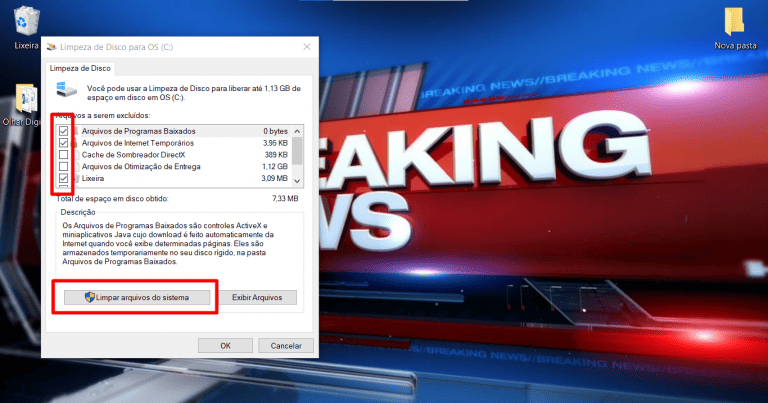Click the recycle bin icon in Lixeira row

(75, 178)
